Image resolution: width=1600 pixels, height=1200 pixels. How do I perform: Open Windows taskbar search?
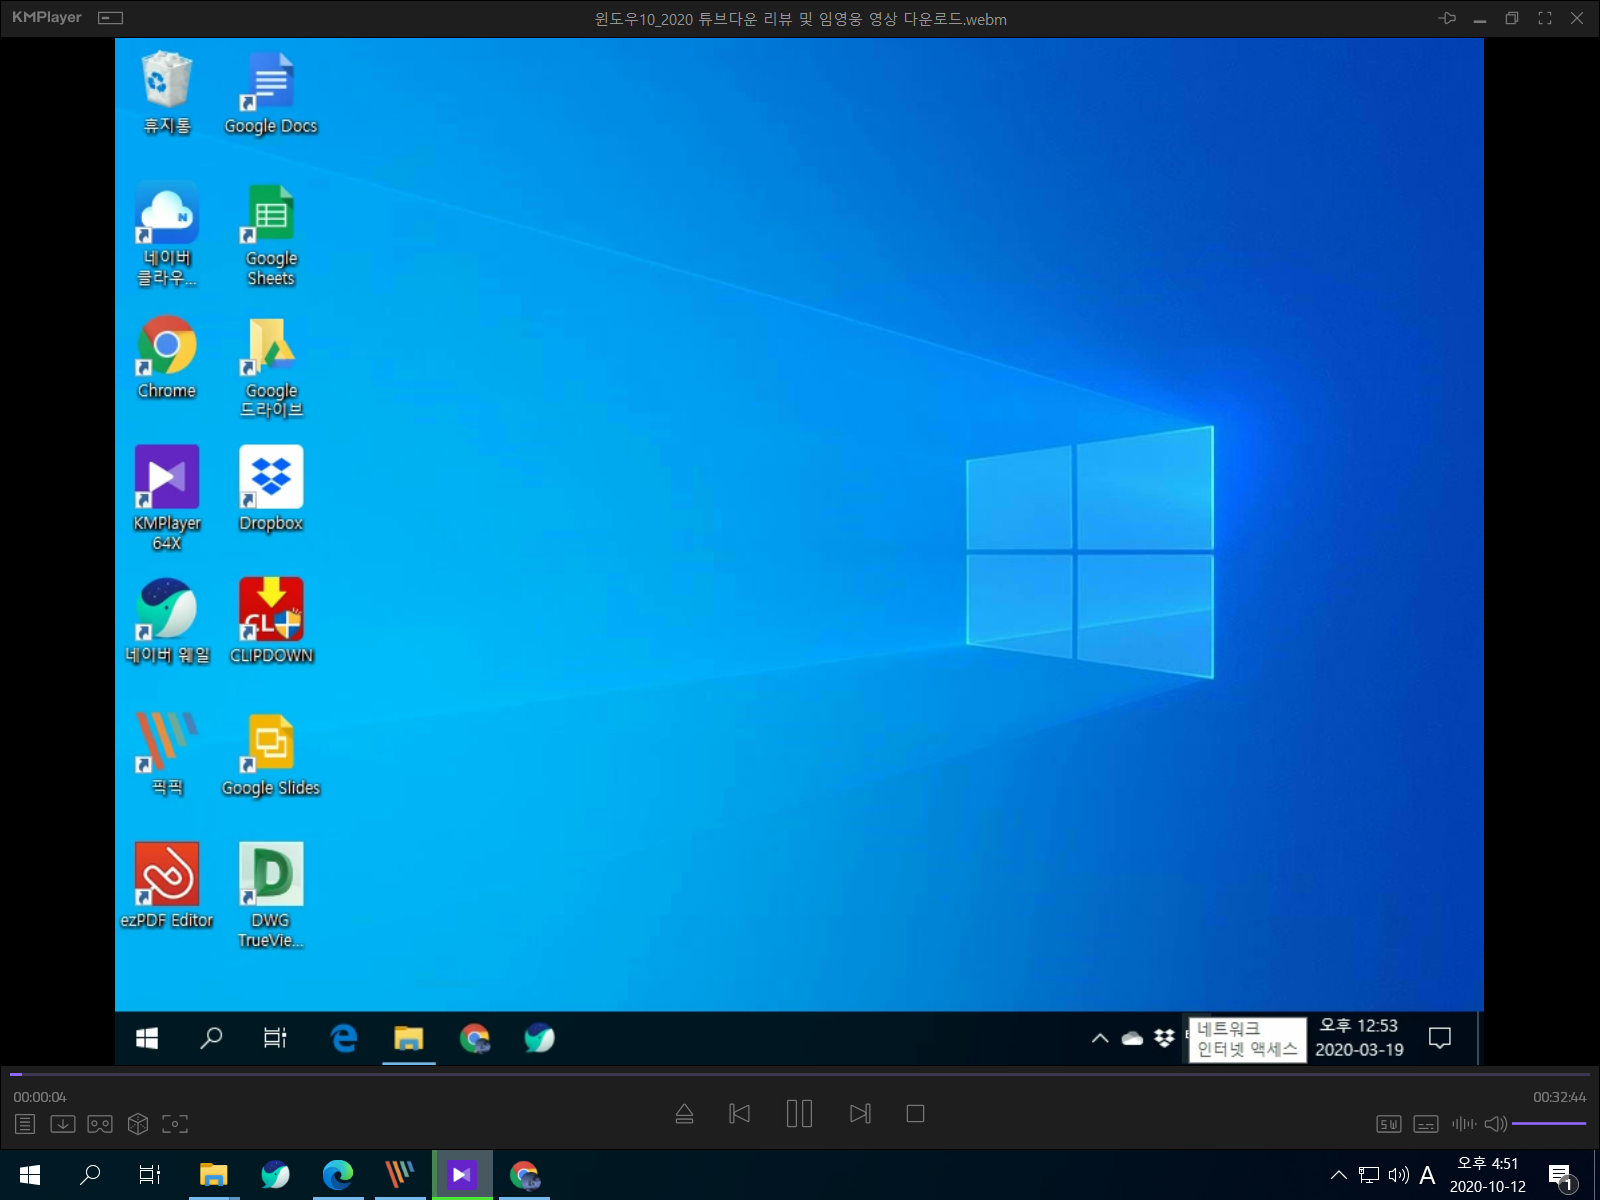click(x=90, y=1175)
